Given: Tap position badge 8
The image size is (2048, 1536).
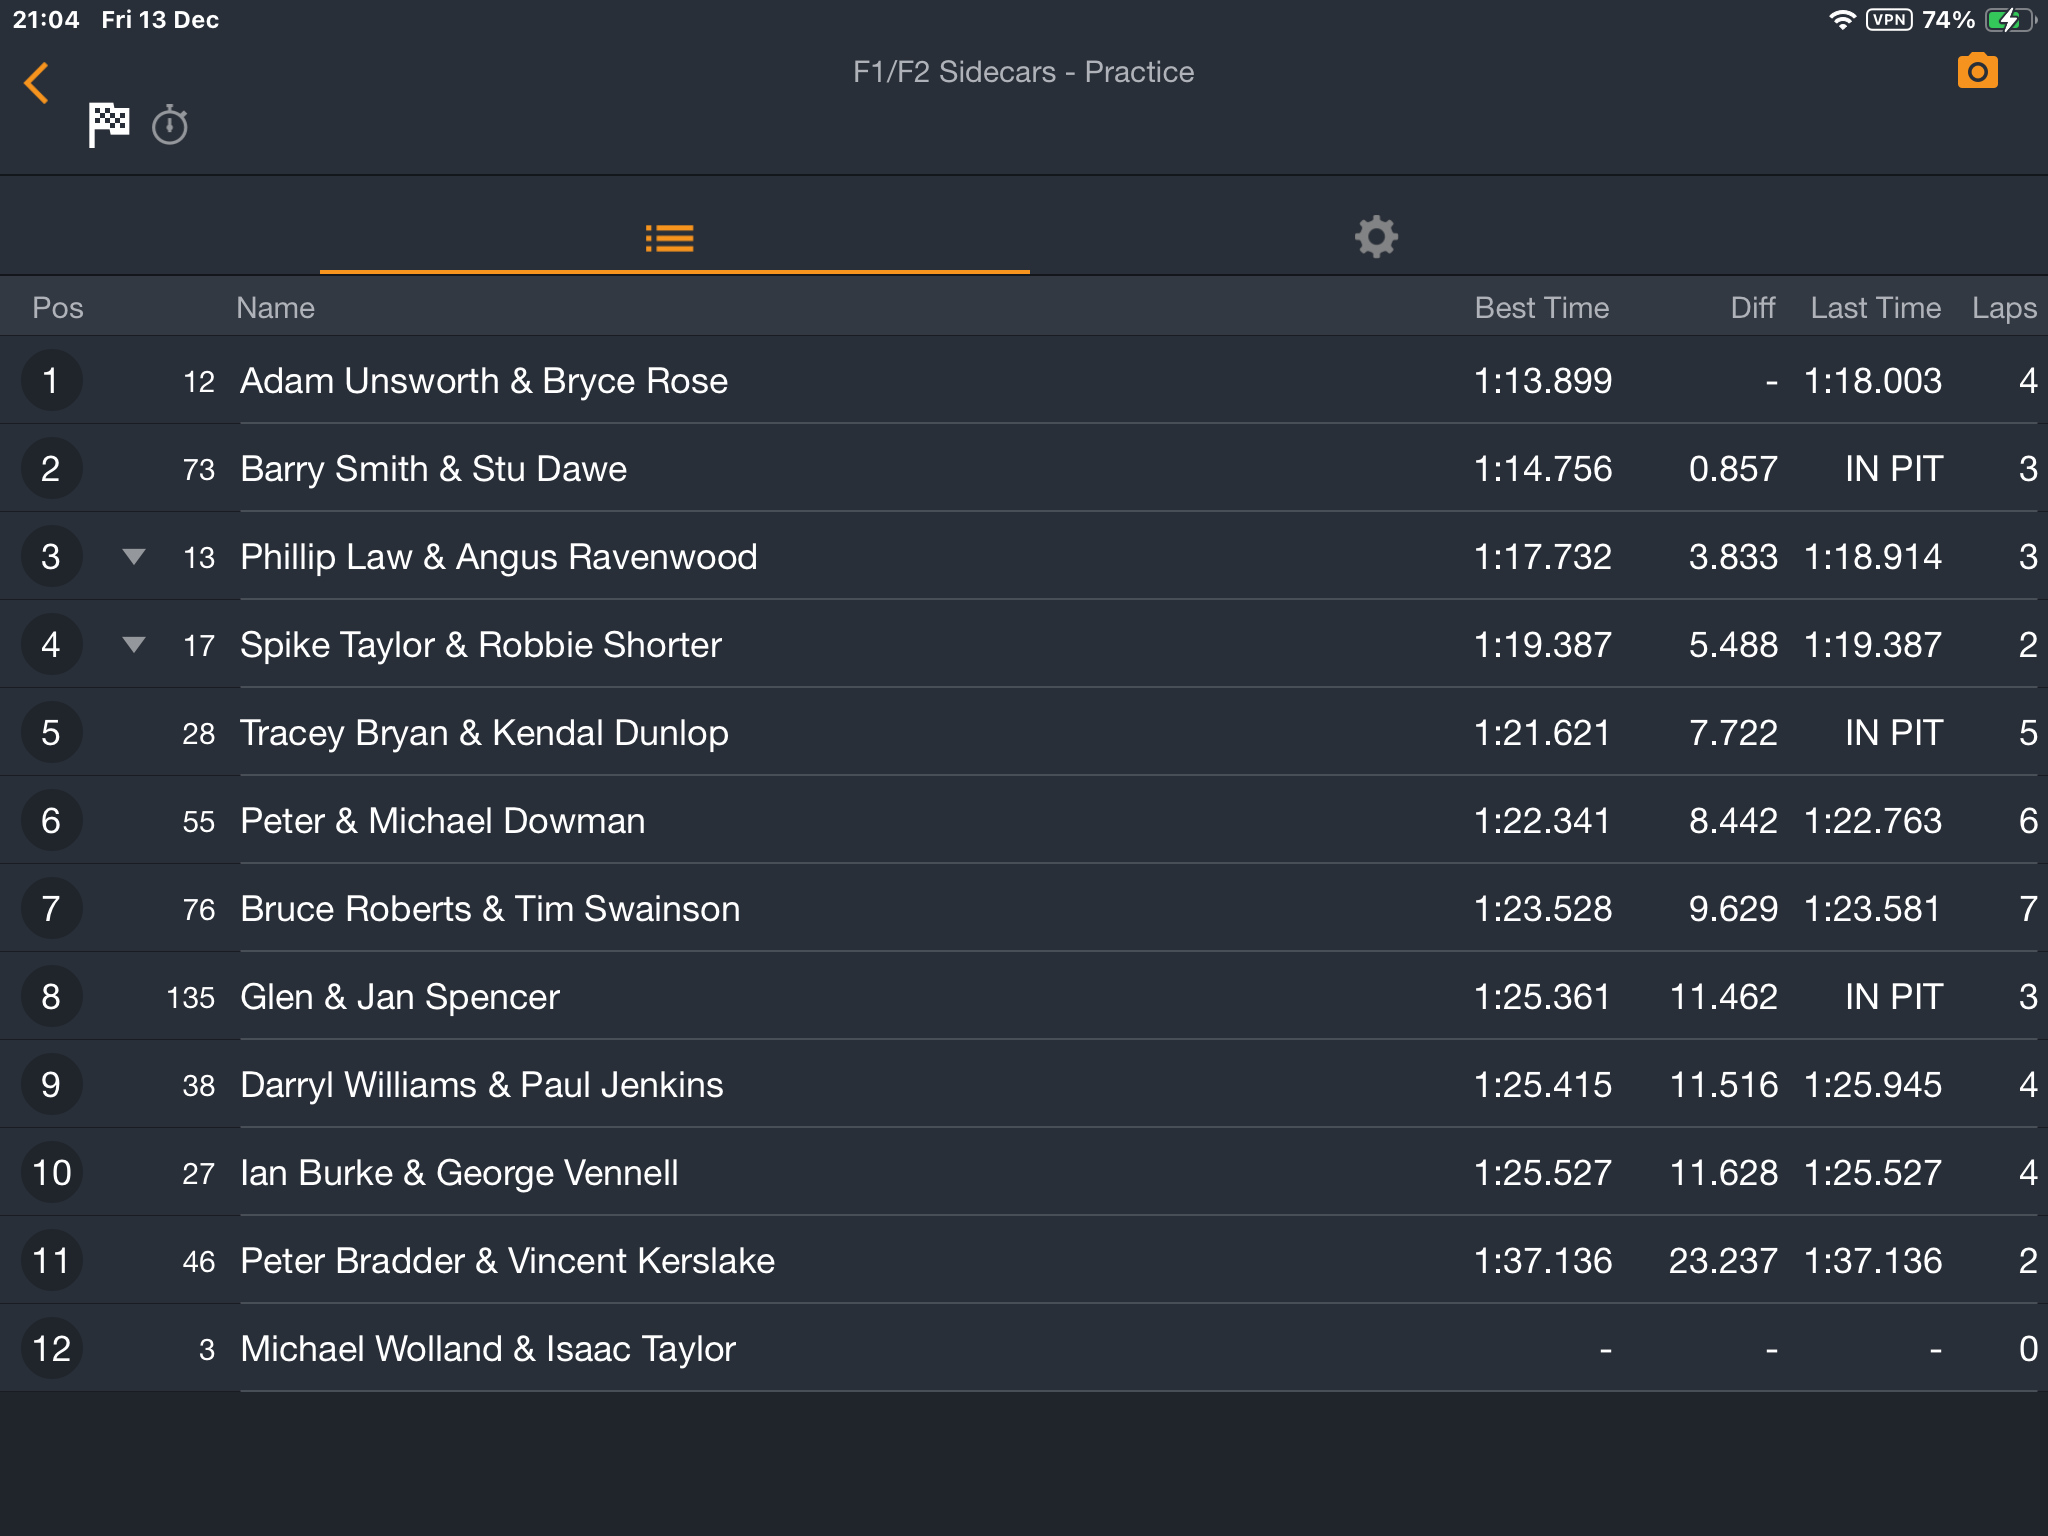Looking at the screenshot, I should (x=51, y=997).
